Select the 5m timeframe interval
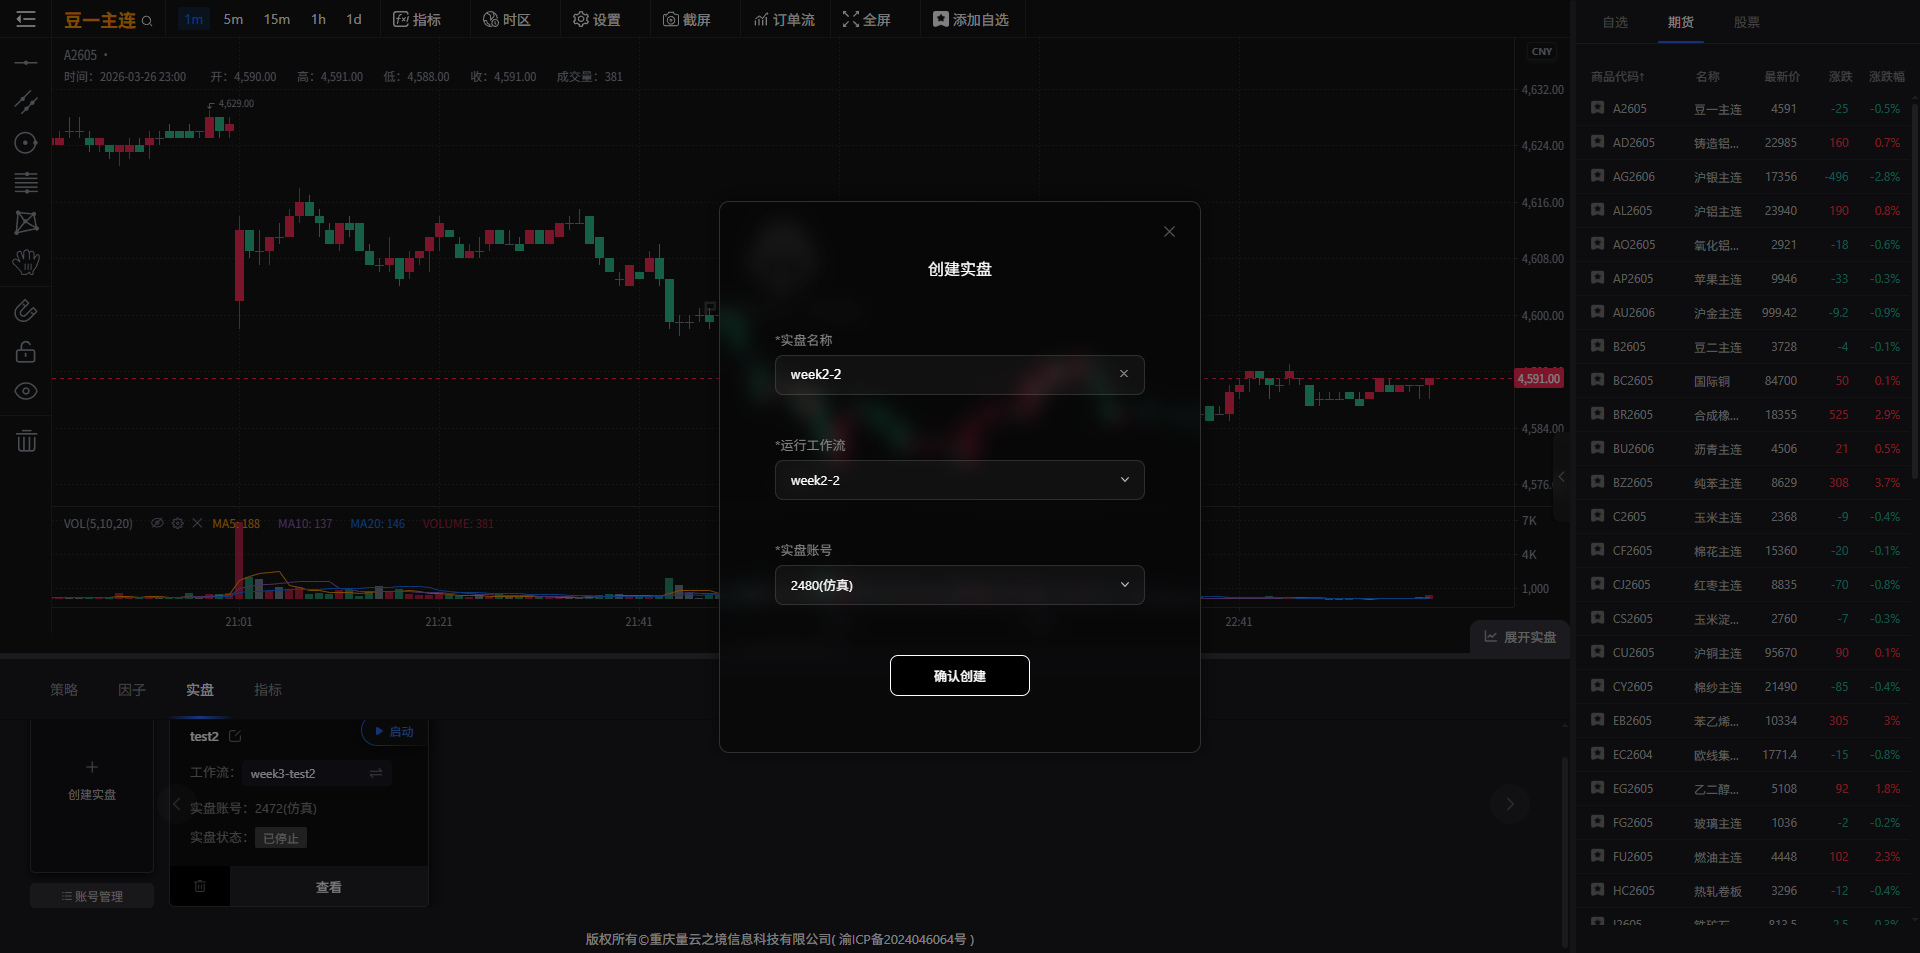1920x953 pixels. (x=233, y=20)
